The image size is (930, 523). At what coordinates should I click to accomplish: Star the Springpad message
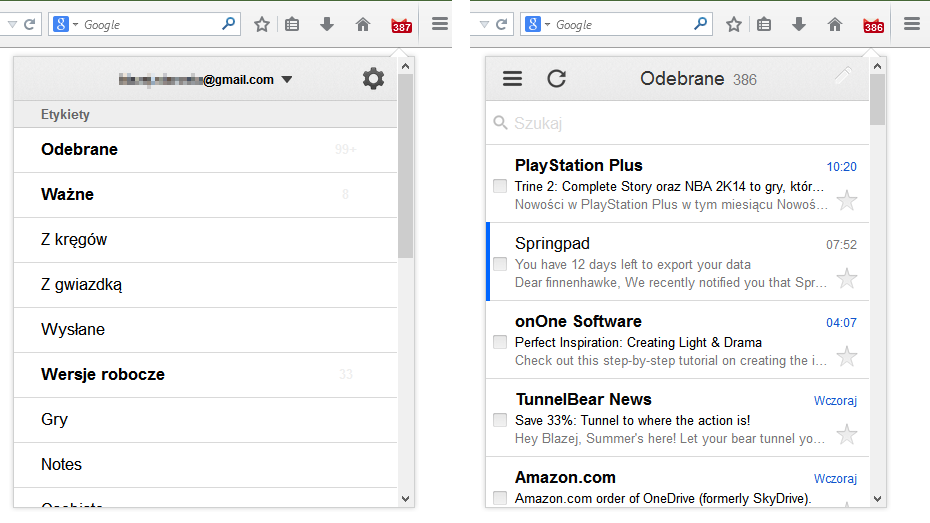pos(846,278)
